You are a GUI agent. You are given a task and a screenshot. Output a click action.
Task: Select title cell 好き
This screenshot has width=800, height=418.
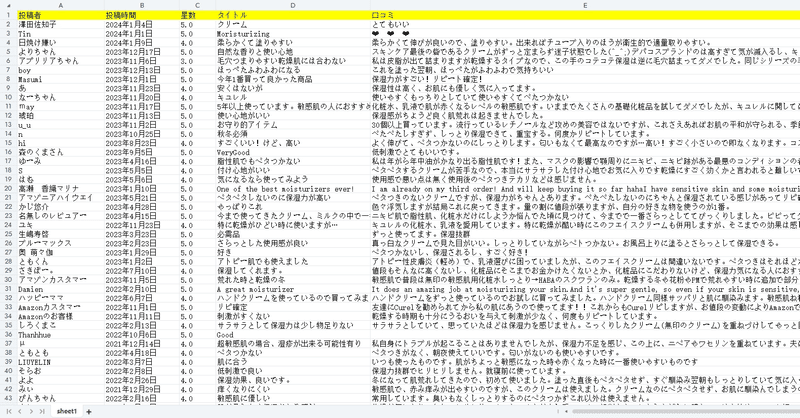293,252
